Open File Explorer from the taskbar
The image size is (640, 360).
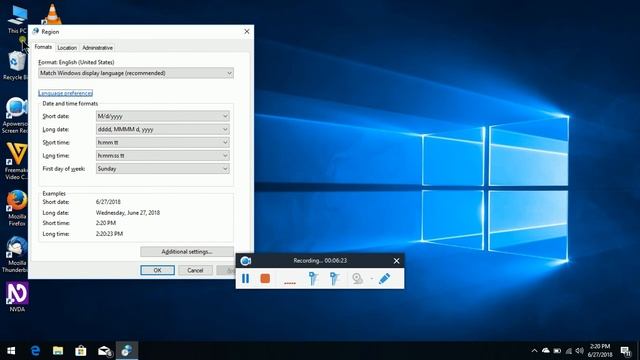[58, 351]
